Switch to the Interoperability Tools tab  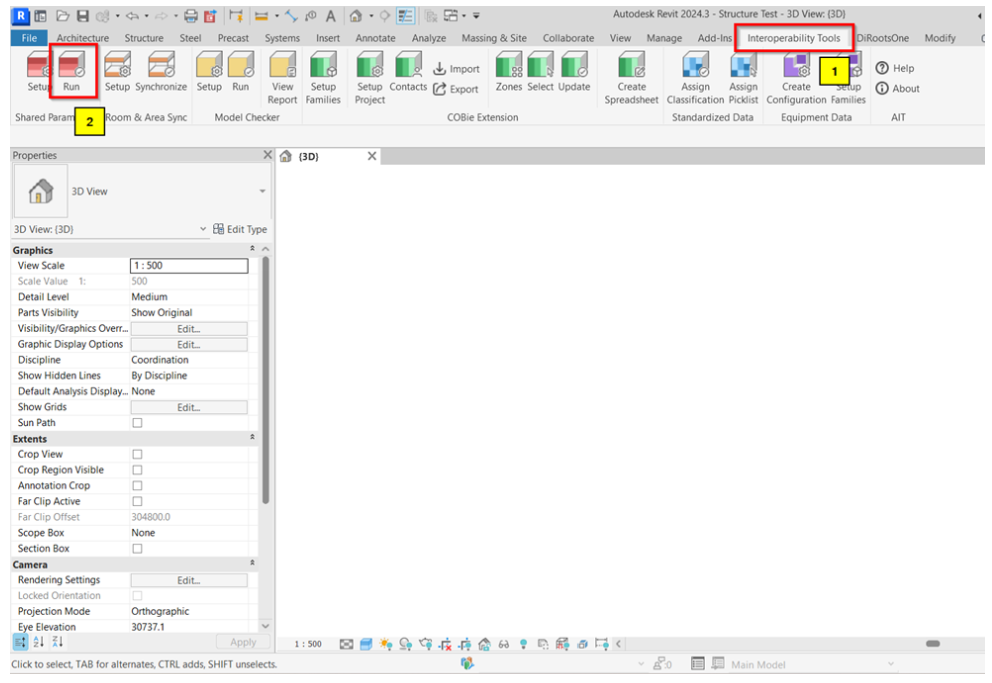pyautogui.click(x=794, y=38)
